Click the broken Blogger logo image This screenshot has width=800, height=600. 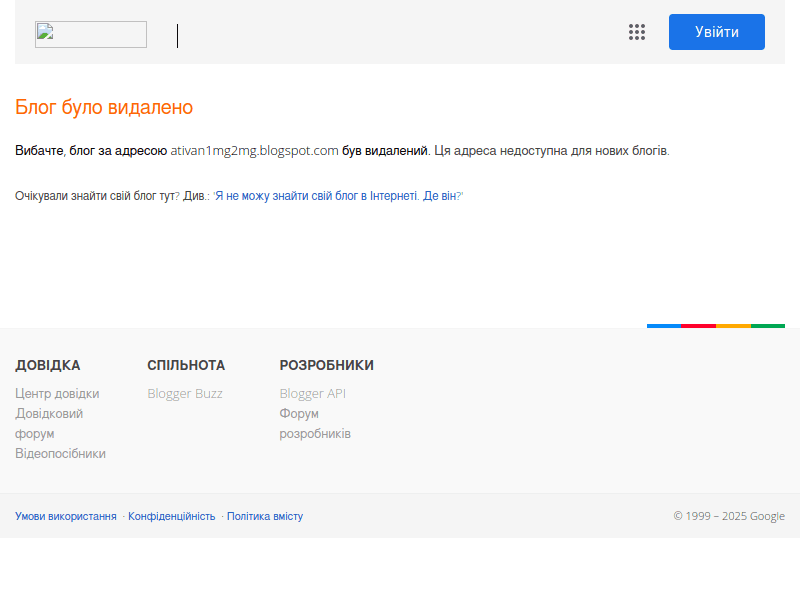tap(91, 35)
